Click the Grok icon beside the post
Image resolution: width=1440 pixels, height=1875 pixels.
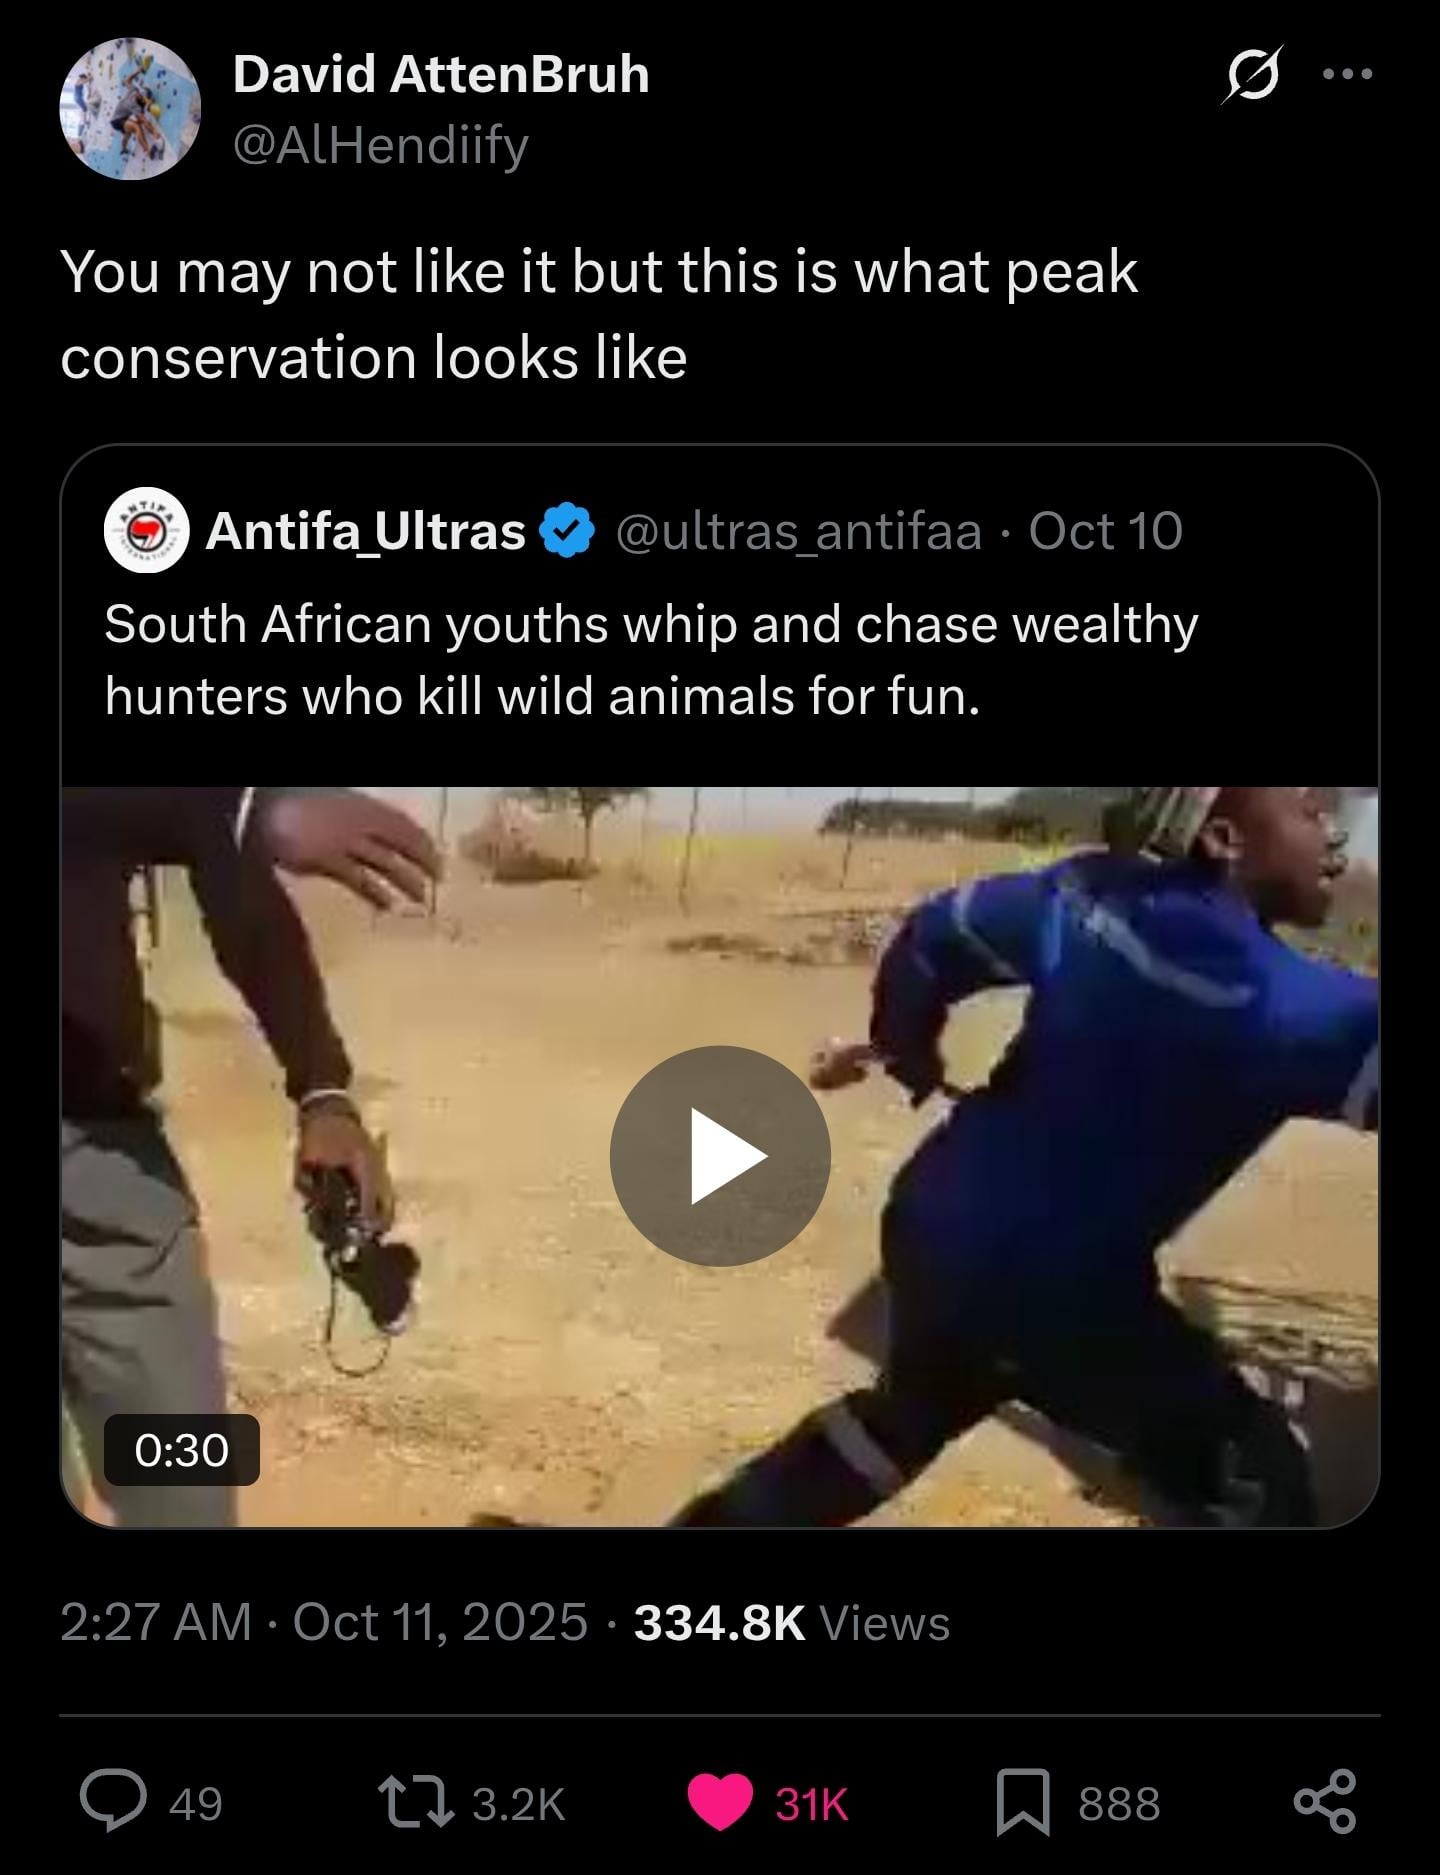click(1250, 74)
